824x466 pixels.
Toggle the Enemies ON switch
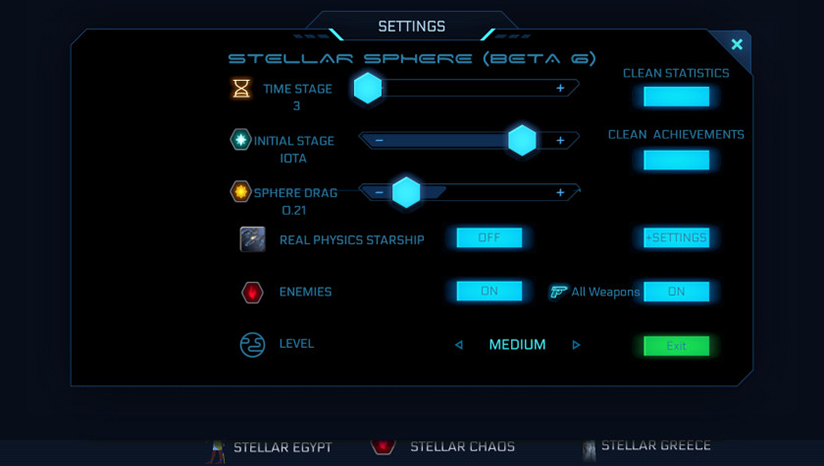click(x=489, y=291)
